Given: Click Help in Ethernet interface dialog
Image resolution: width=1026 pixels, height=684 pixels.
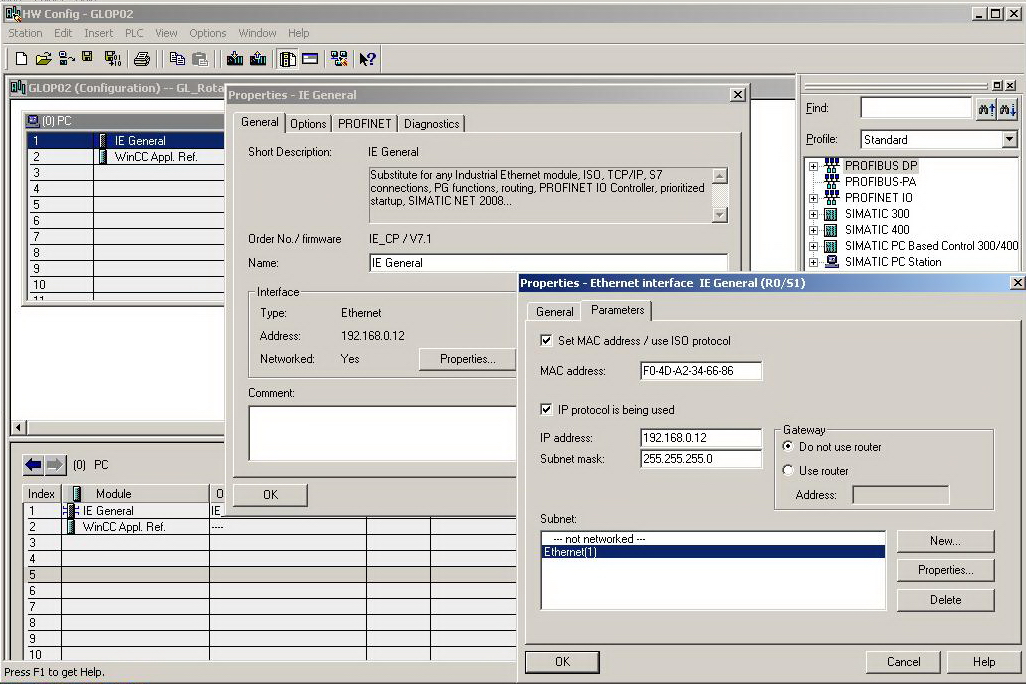Looking at the screenshot, I should point(983,662).
